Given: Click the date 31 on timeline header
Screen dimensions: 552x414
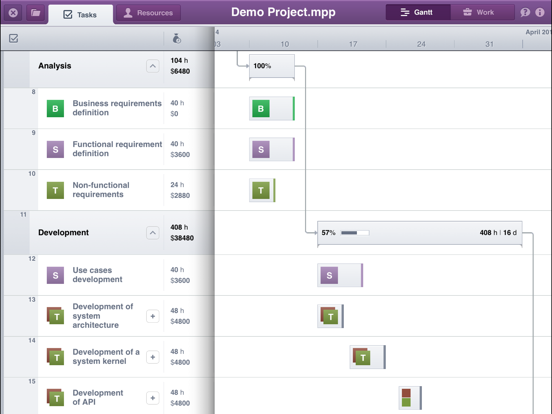Looking at the screenshot, I should coord(489,44).
